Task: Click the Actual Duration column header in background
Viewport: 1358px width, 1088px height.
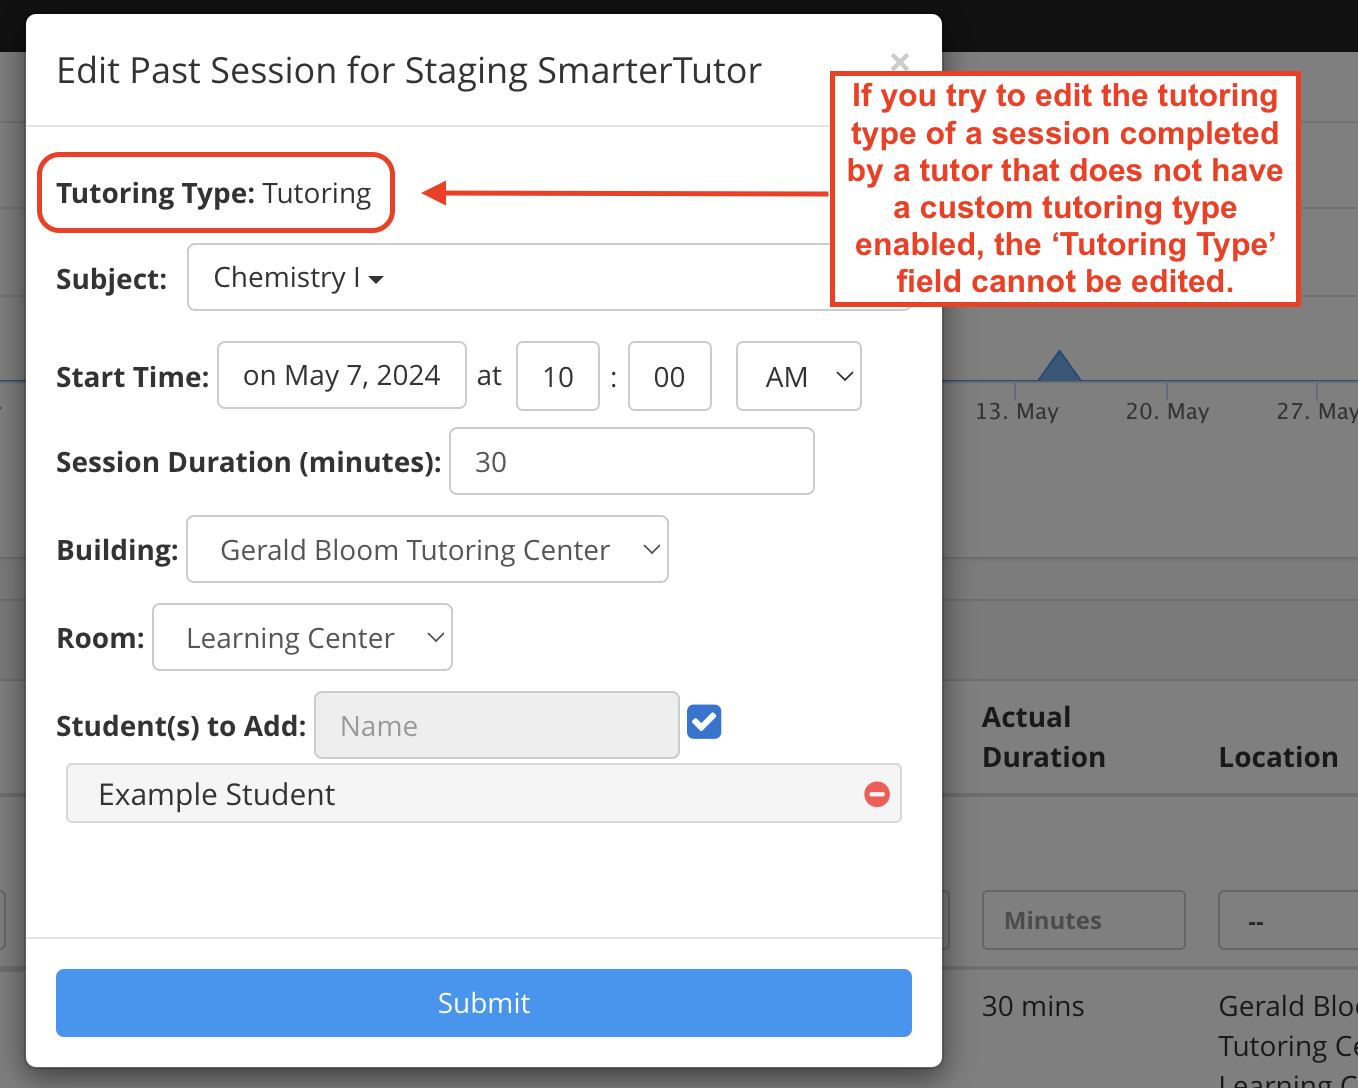Action: pyautogui.click(x=1044, y=737)
